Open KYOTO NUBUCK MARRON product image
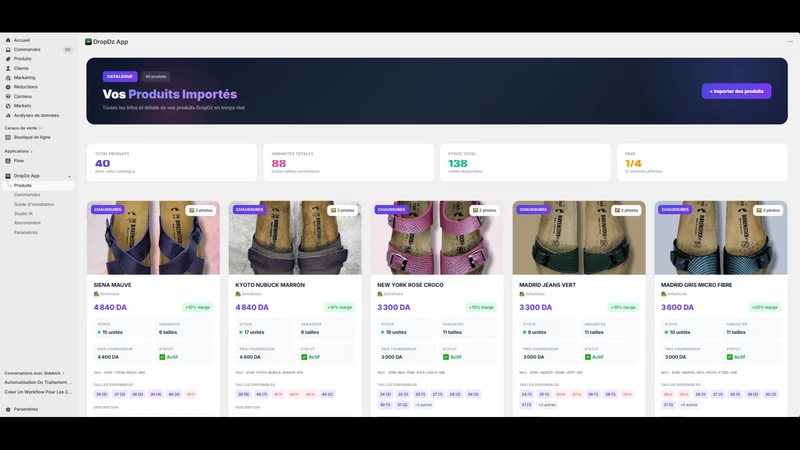The width and height of the screenshot is (800, 450). pos(295,238)
